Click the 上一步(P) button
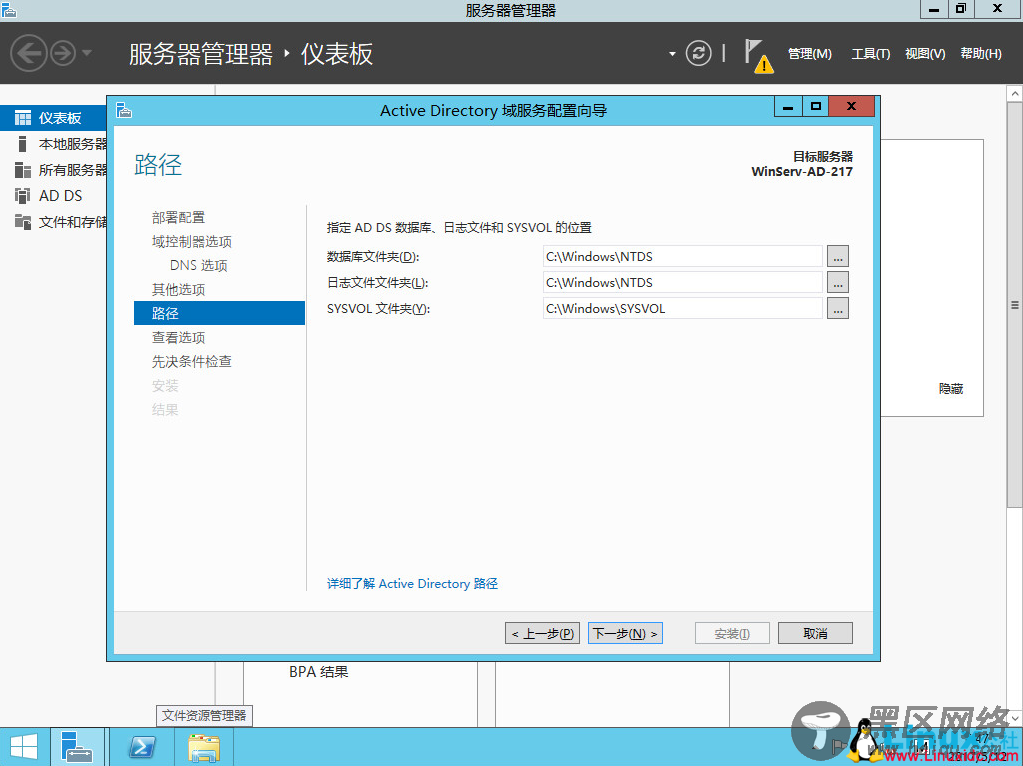The image size is (1023, 766). [542, 633]
